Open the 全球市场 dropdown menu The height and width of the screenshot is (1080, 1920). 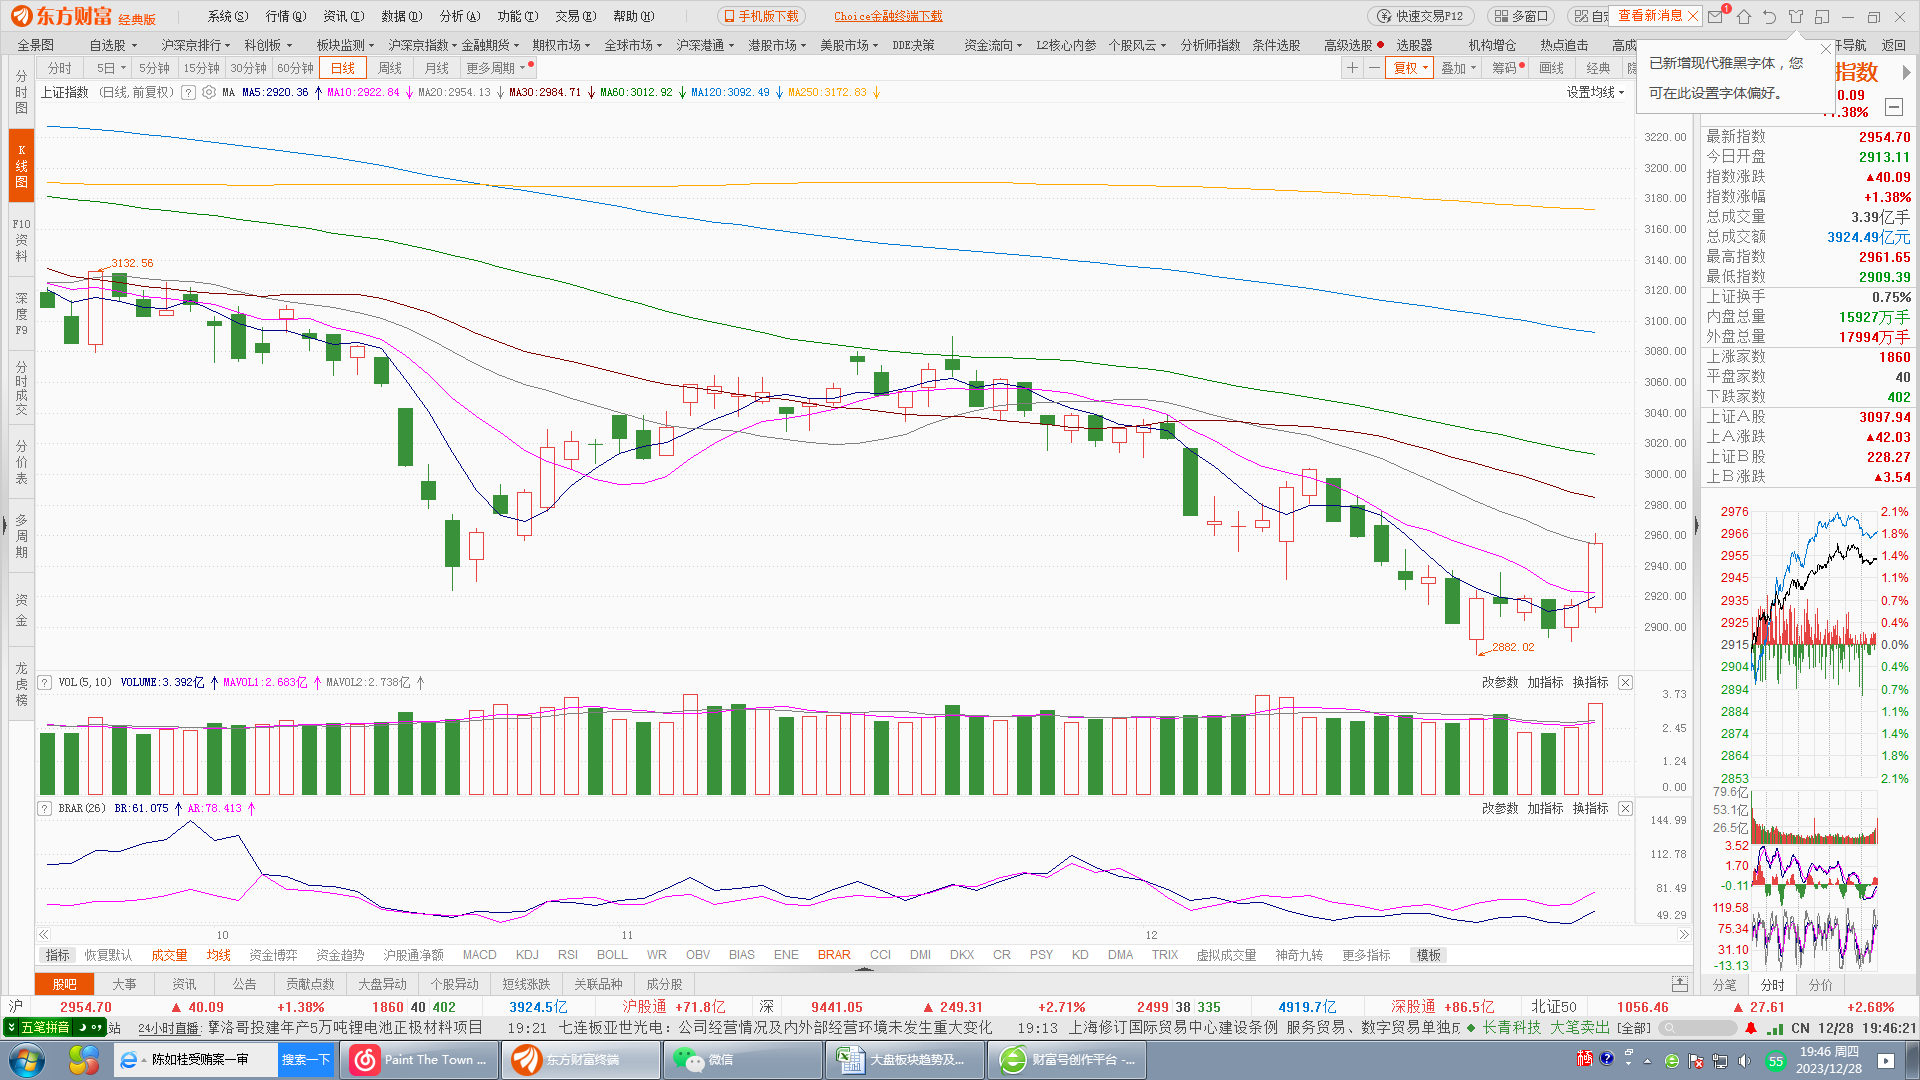tap(633, 45)
